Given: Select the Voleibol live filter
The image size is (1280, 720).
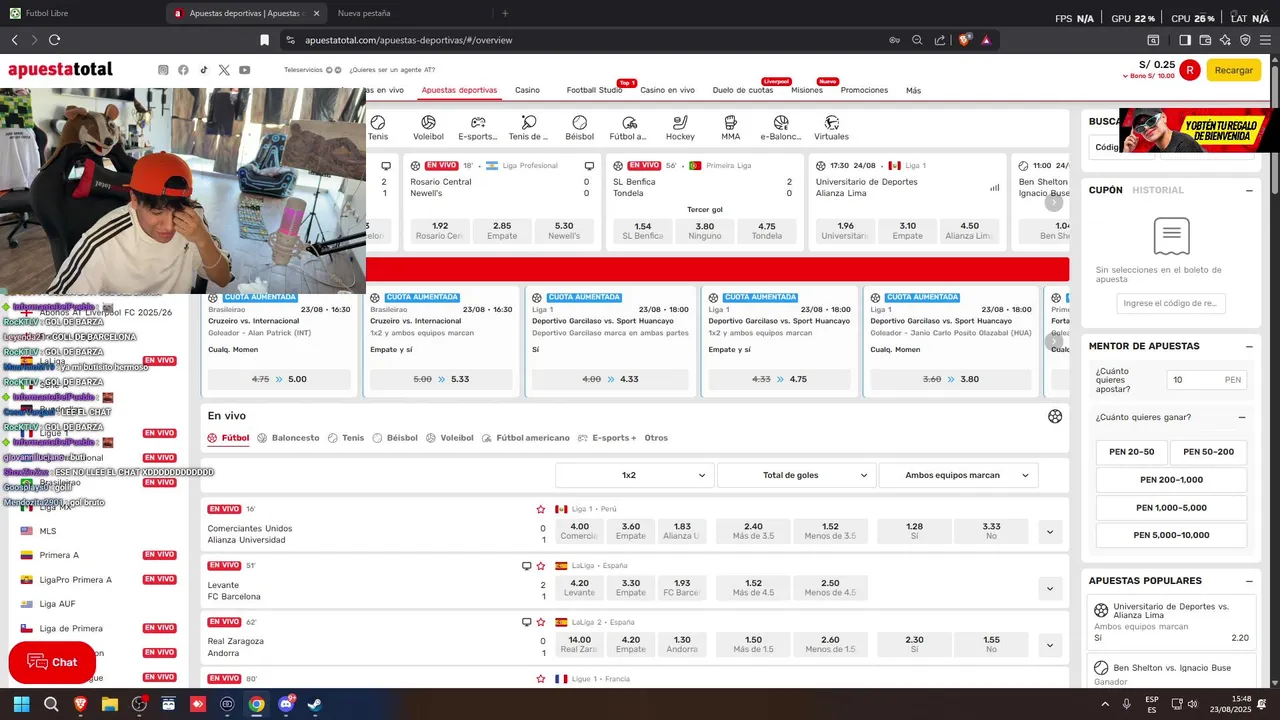Looking at the screenshot, I should [450, 438].
